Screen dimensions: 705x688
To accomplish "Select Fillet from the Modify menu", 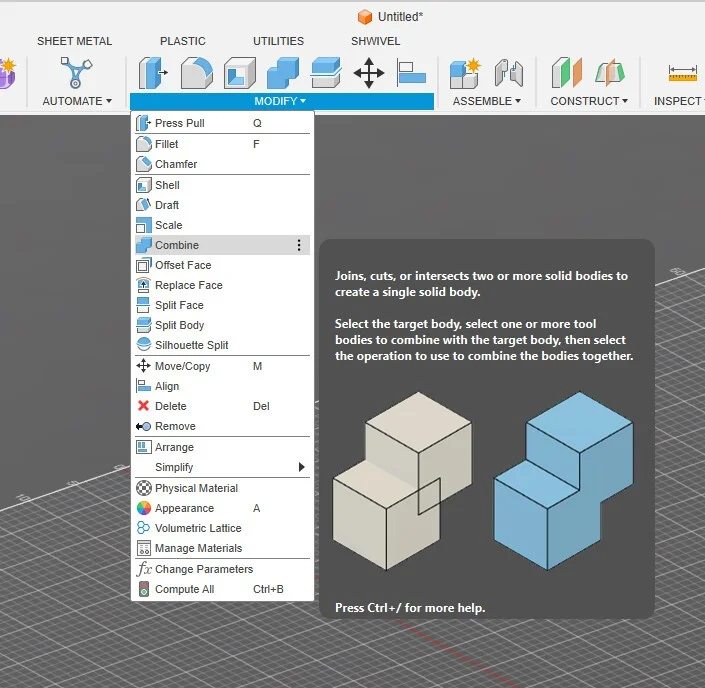I will click(223, 144).
